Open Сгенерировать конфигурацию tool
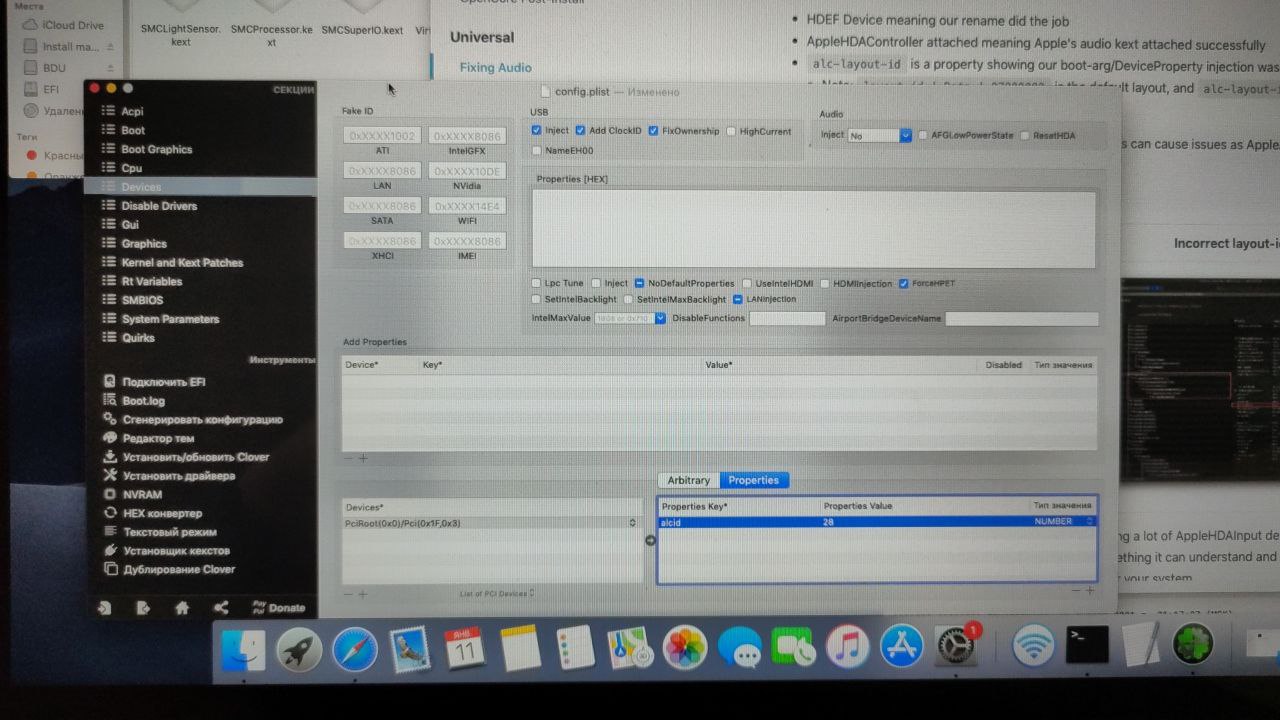Viewport: 1280px width, 720px height. click(x=202, y=420)
